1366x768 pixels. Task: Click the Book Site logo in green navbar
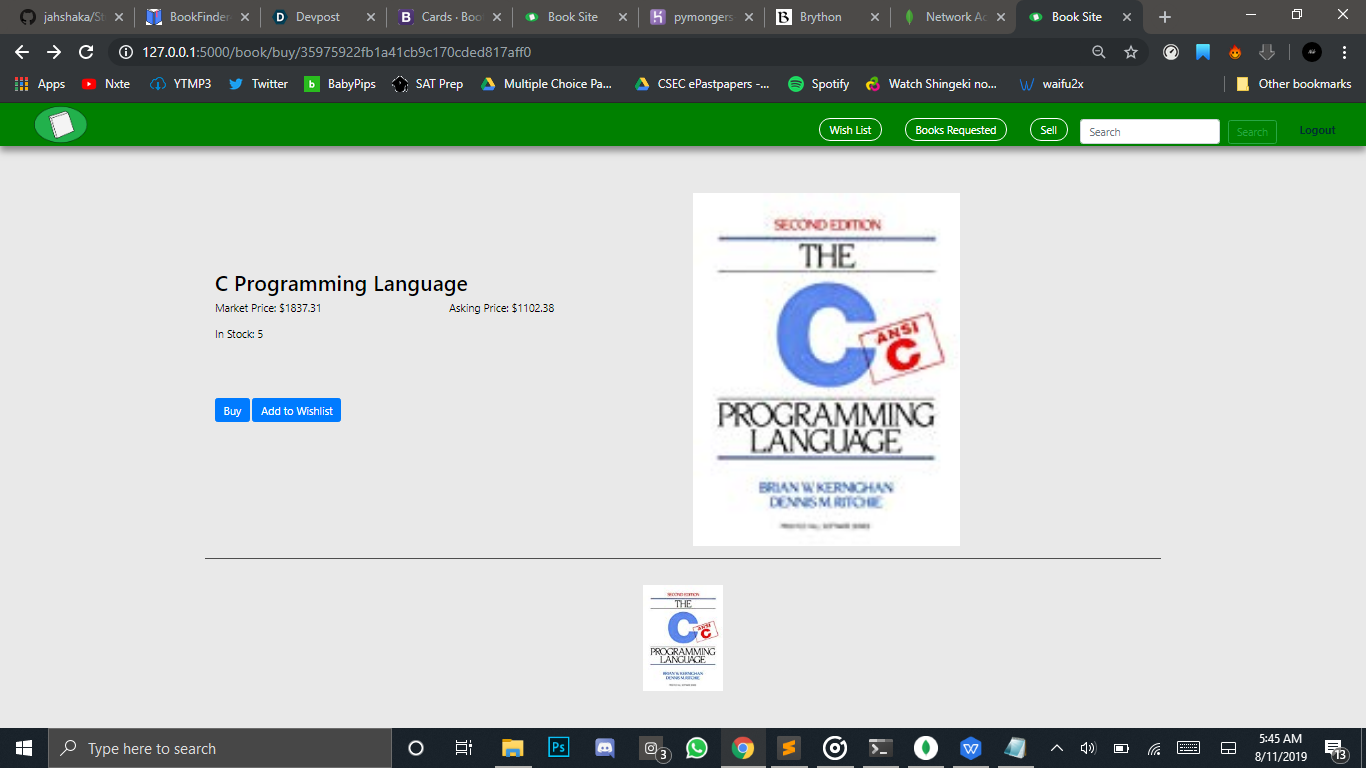pos(61,125)
